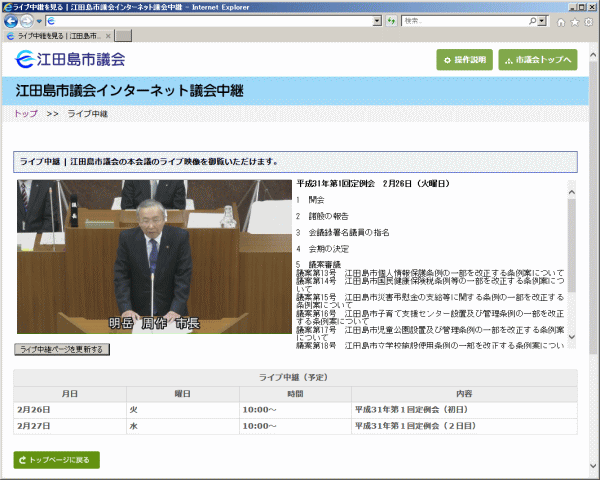The width and height of the screenshot is (600, 480).
Task: Close the Internet Explorer window
Action: (591, 7)
